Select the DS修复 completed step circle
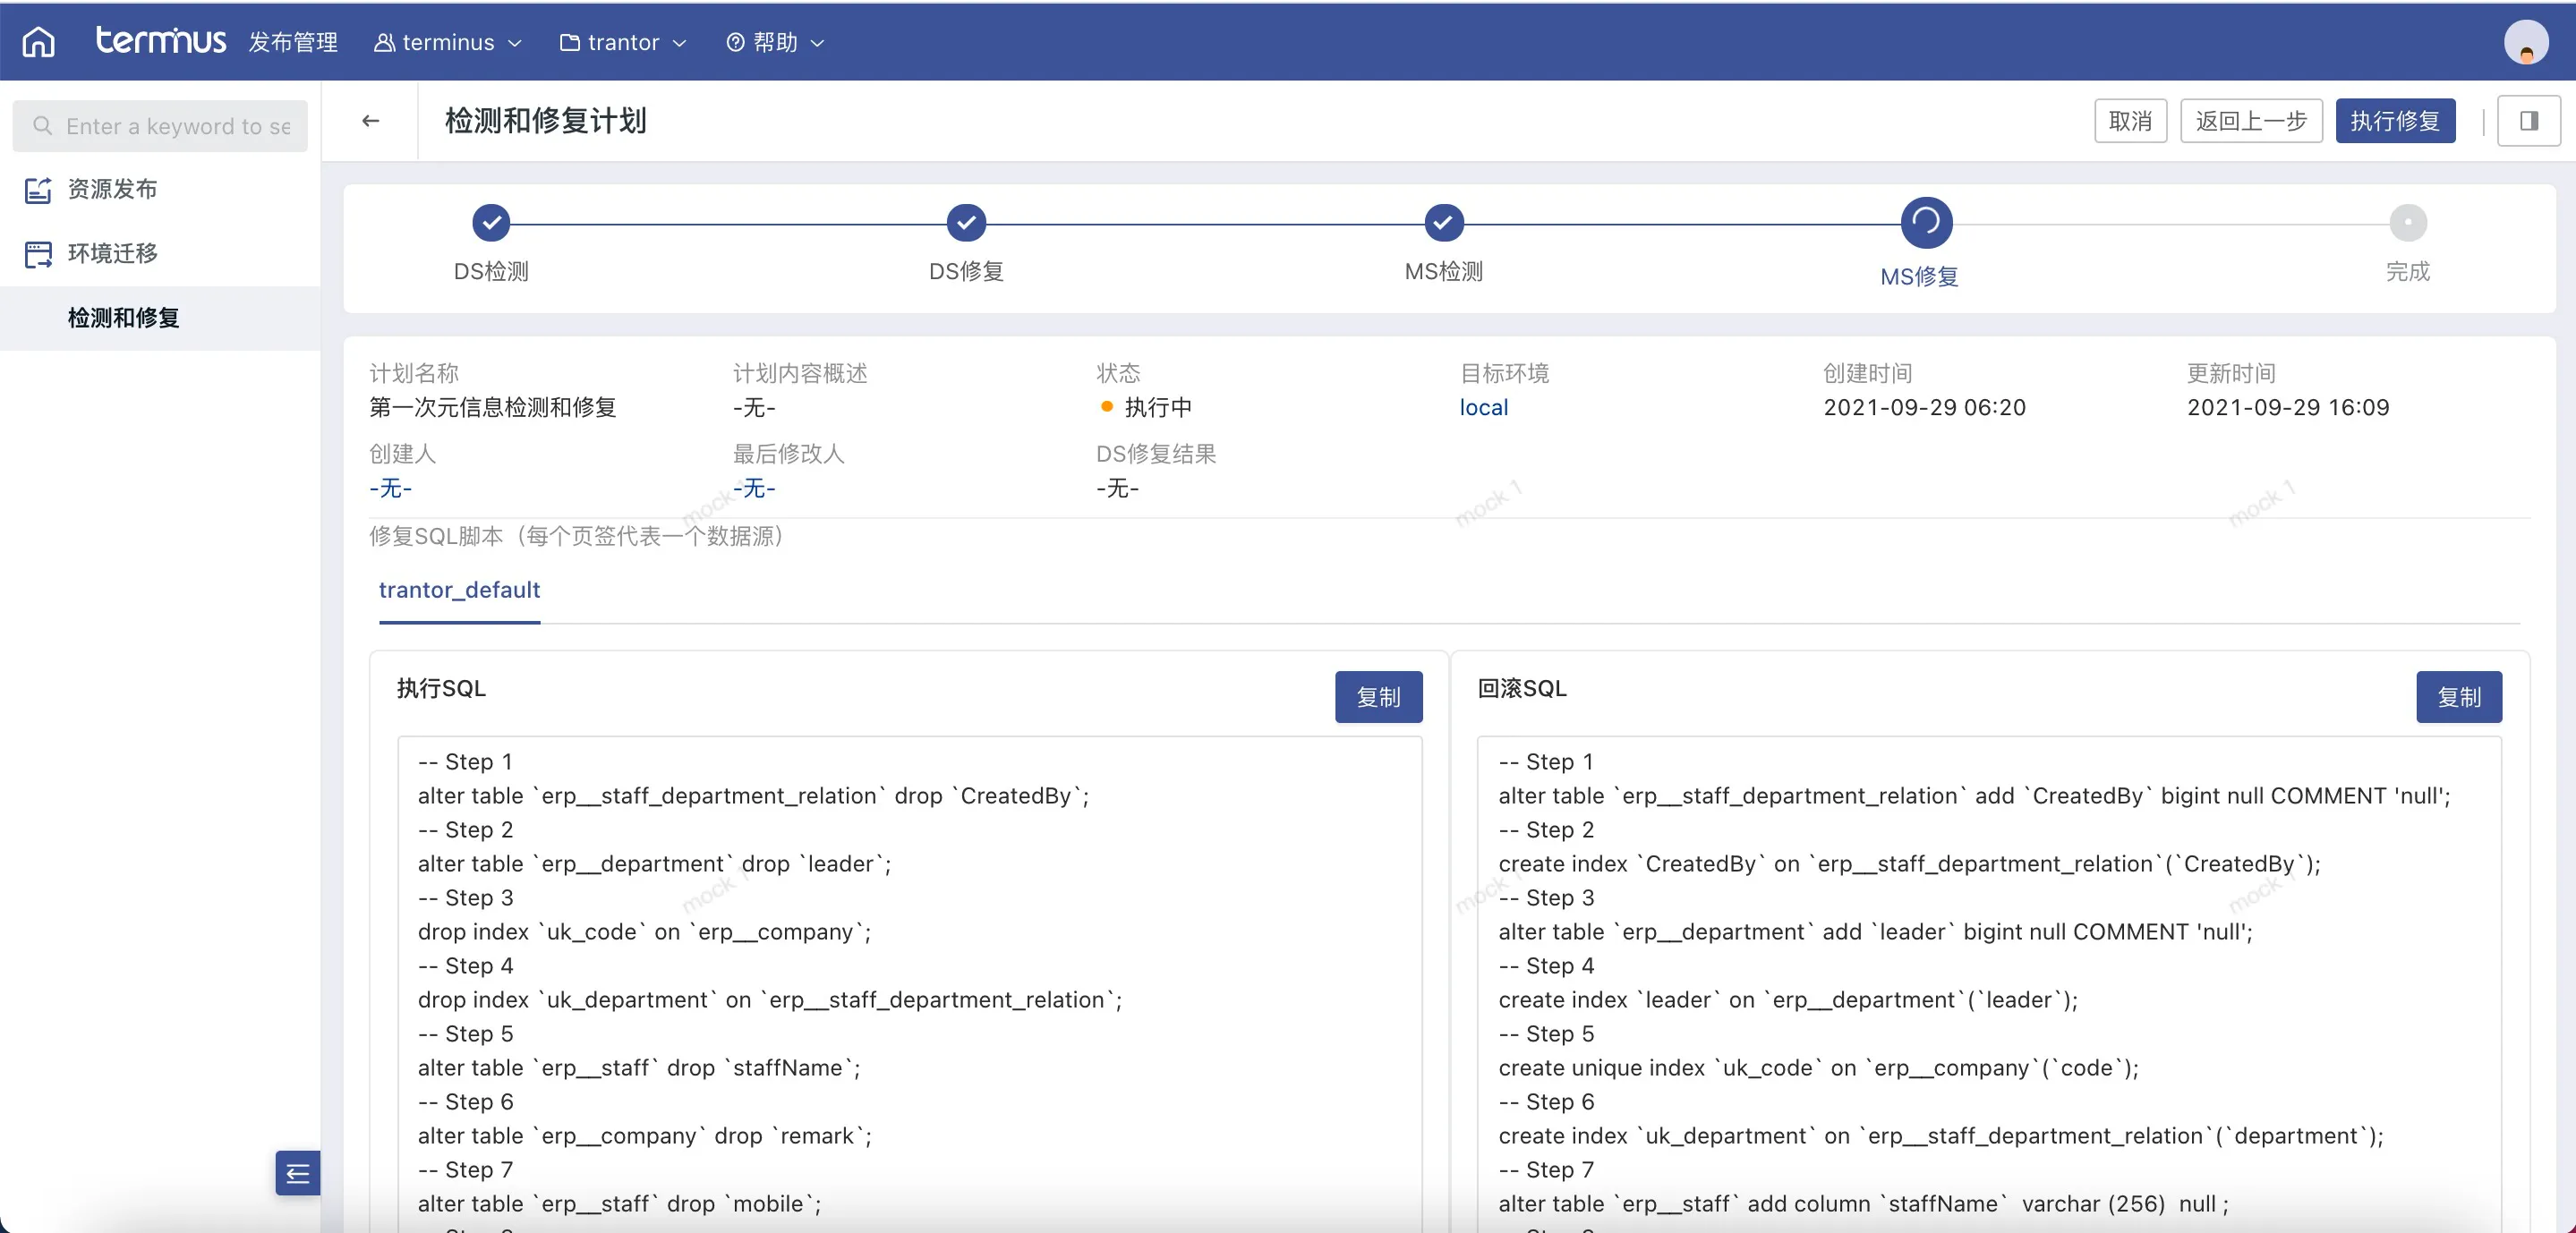This screenshot has height=1233, width=2576. tap(966, 223)
